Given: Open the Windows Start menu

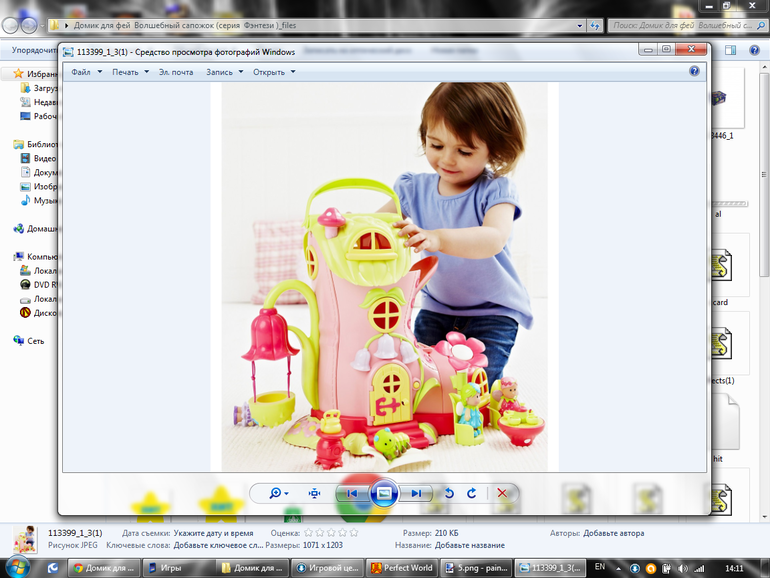Looking at the screenshot, I should coord(17,568).
